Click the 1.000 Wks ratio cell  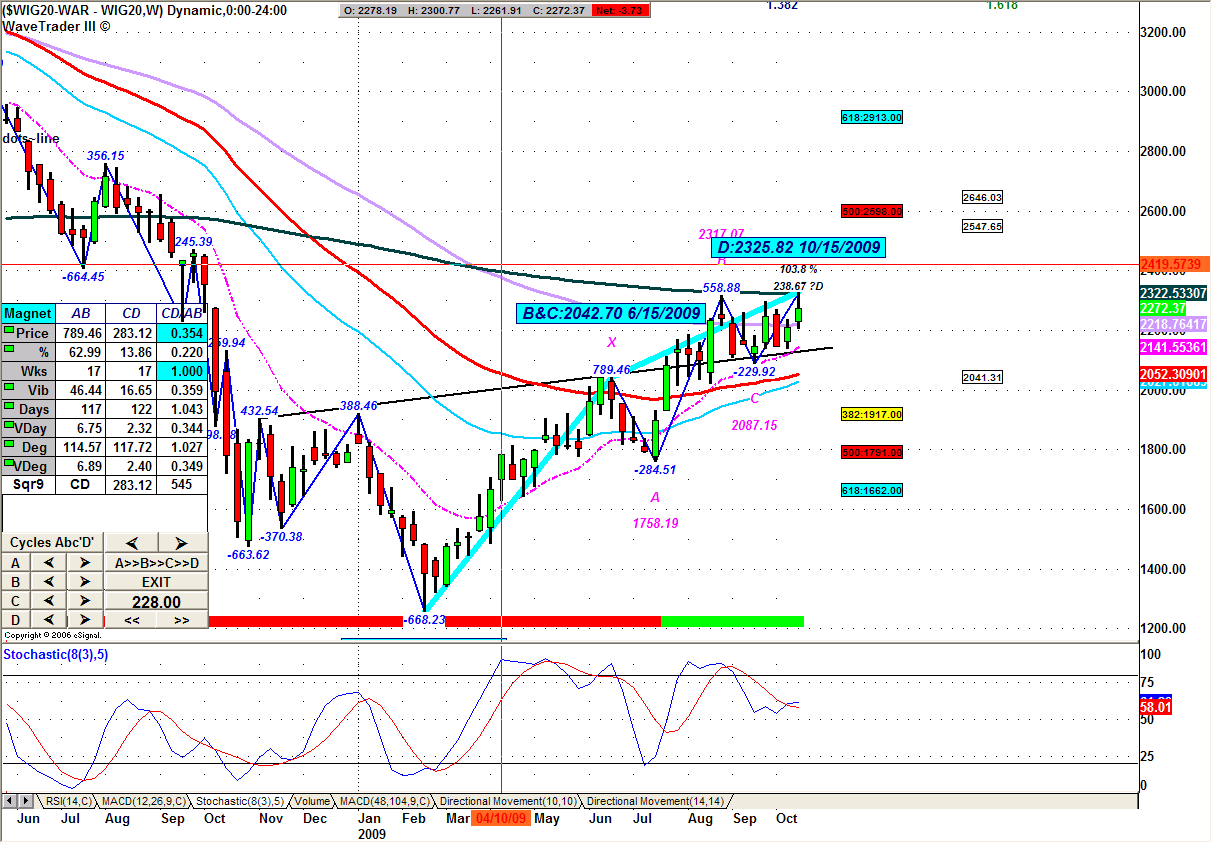point(182,371)
